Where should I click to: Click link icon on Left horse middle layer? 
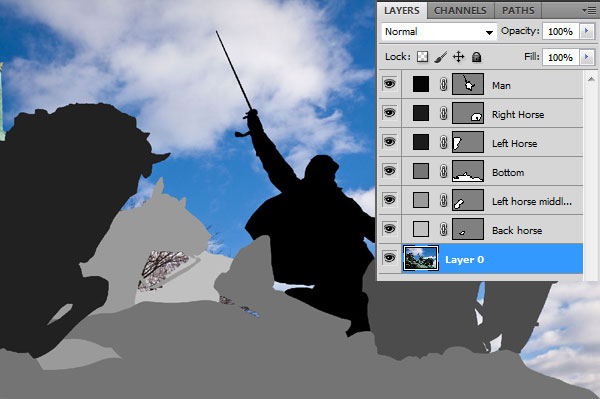coord(443,200)
